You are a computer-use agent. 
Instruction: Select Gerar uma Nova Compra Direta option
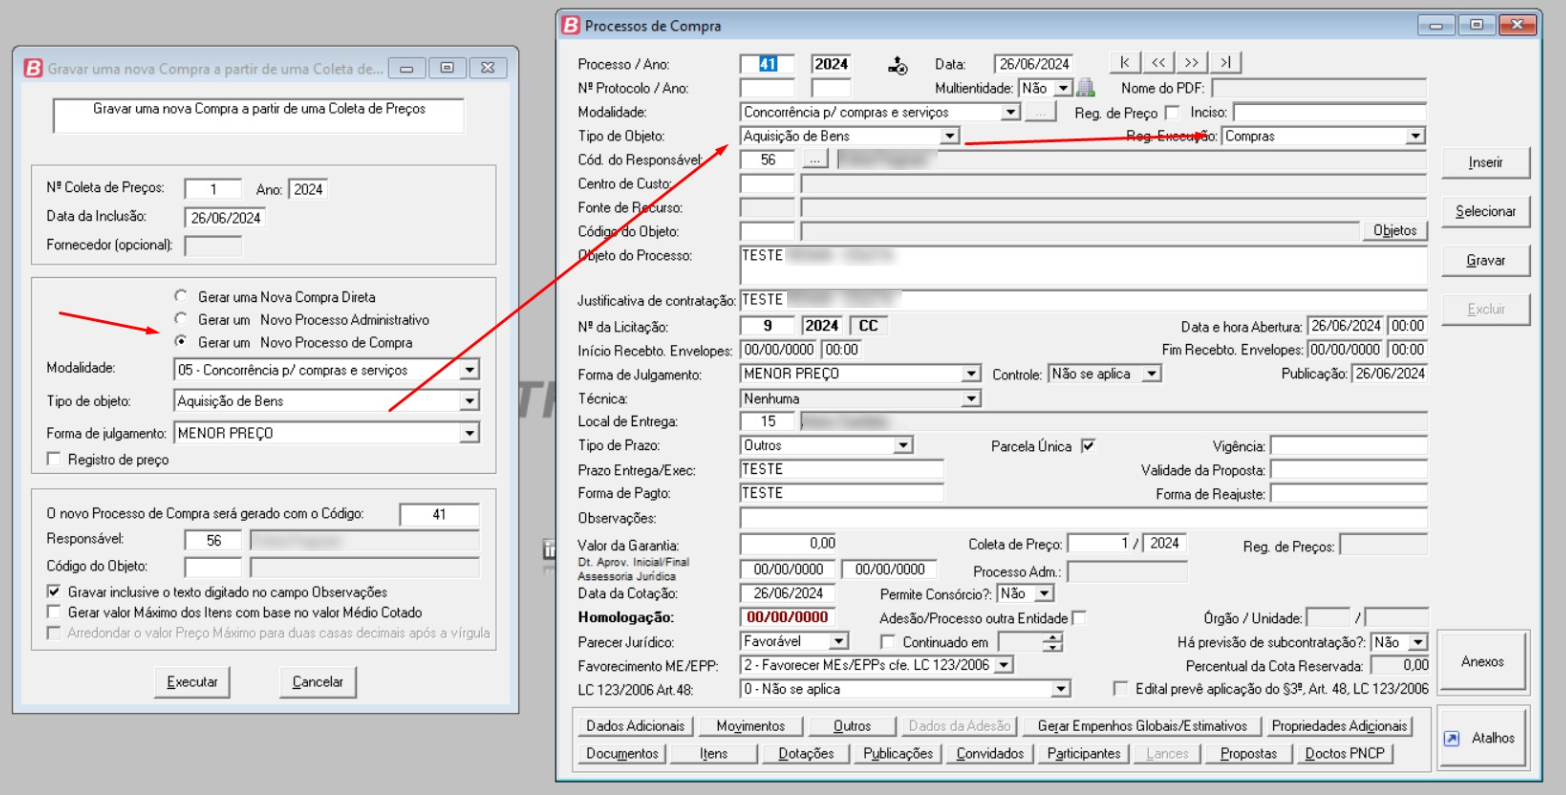click(x=180, y=297)
